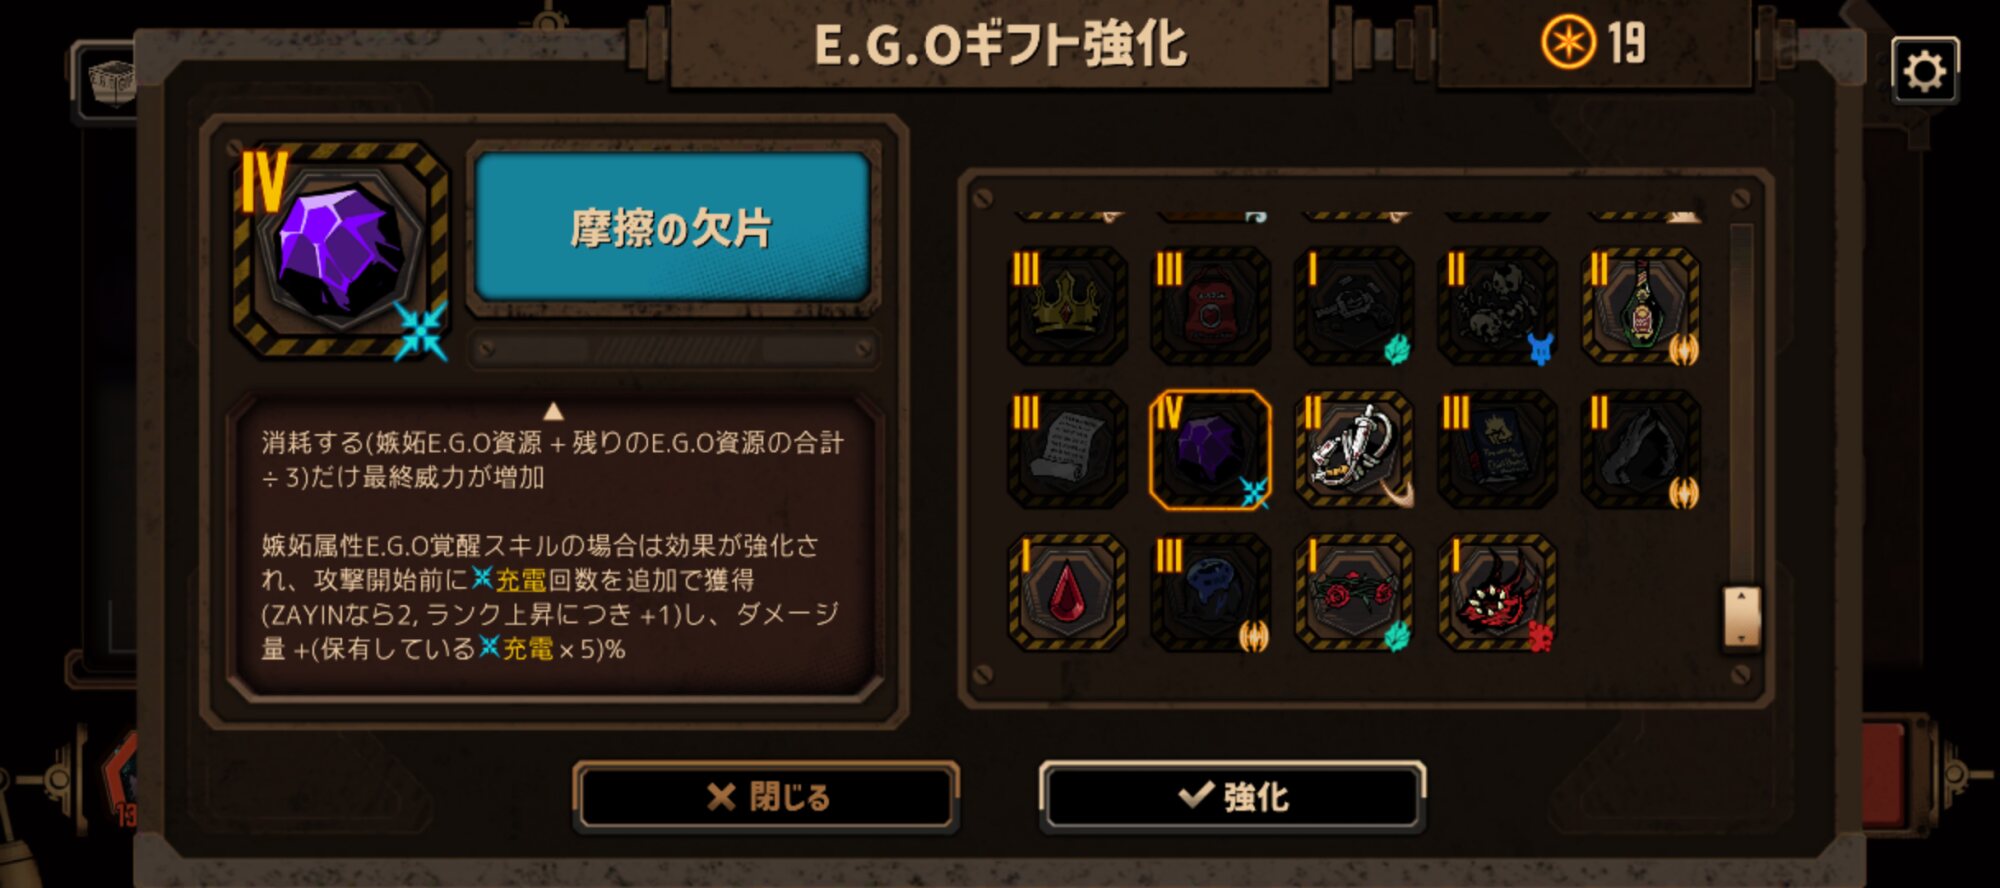This screenshot has height=888, width=2000.
Task: Collapse description using the small up triangle
Action: click(x=553, y=411)
